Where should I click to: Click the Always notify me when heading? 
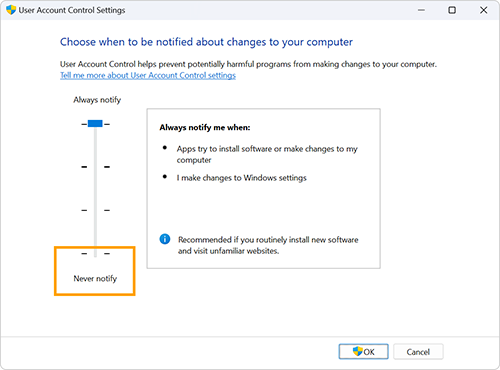pos(205,127)
